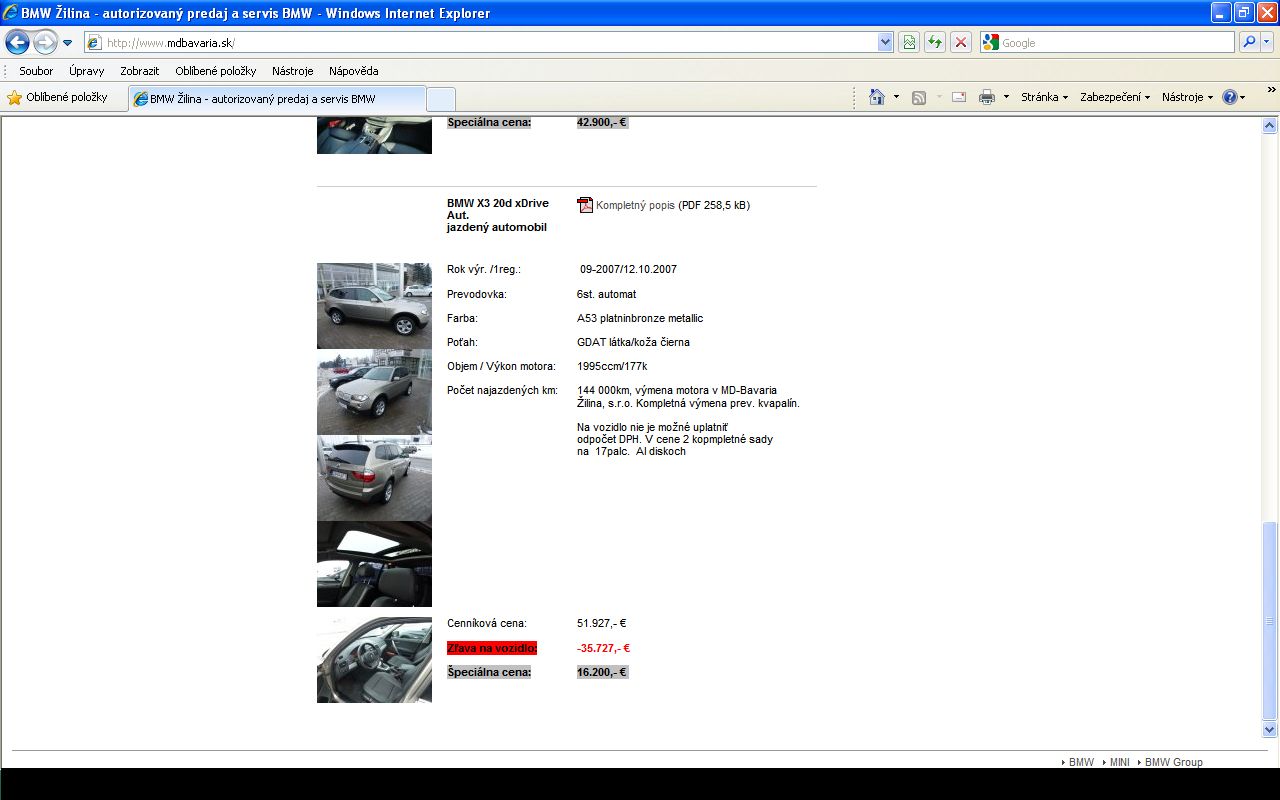The height and width of the screenshot is (800, 1280).
Task: Open the Soubor menu
Action: tap(36, 71)
